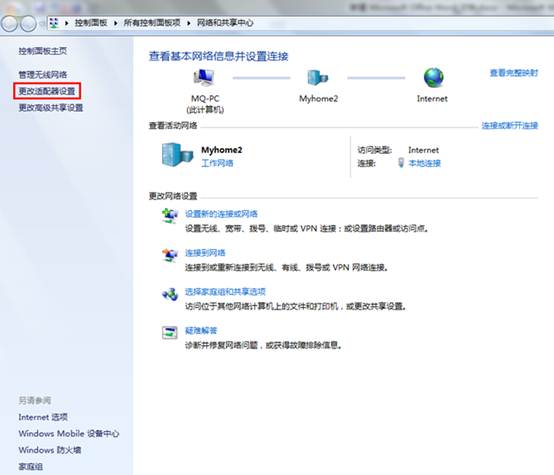This screenshot has height=475, width=554.
Task: Click the 工作网络 network type link
Action: coord(217,163)
